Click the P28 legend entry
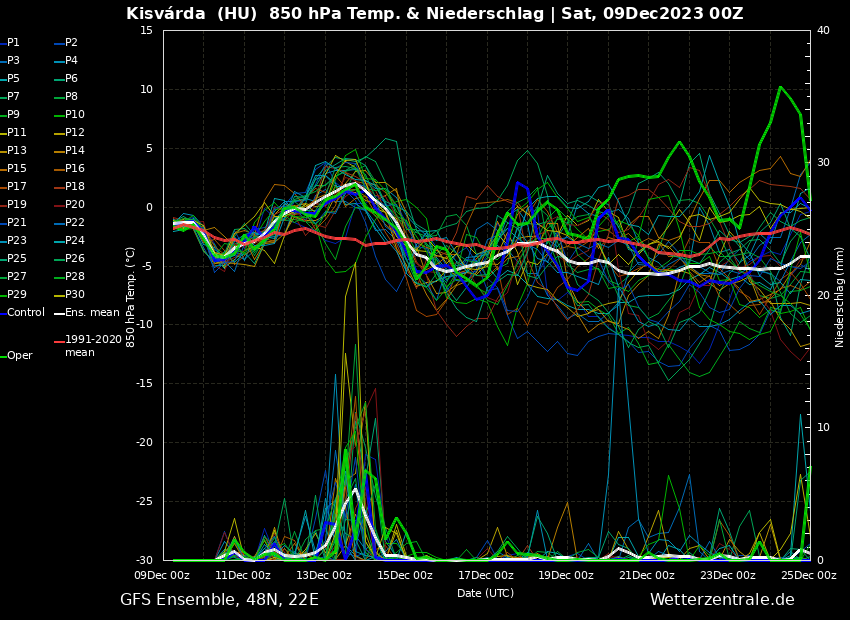Screen dimensions: 850x620 click(x=74, y=277)
